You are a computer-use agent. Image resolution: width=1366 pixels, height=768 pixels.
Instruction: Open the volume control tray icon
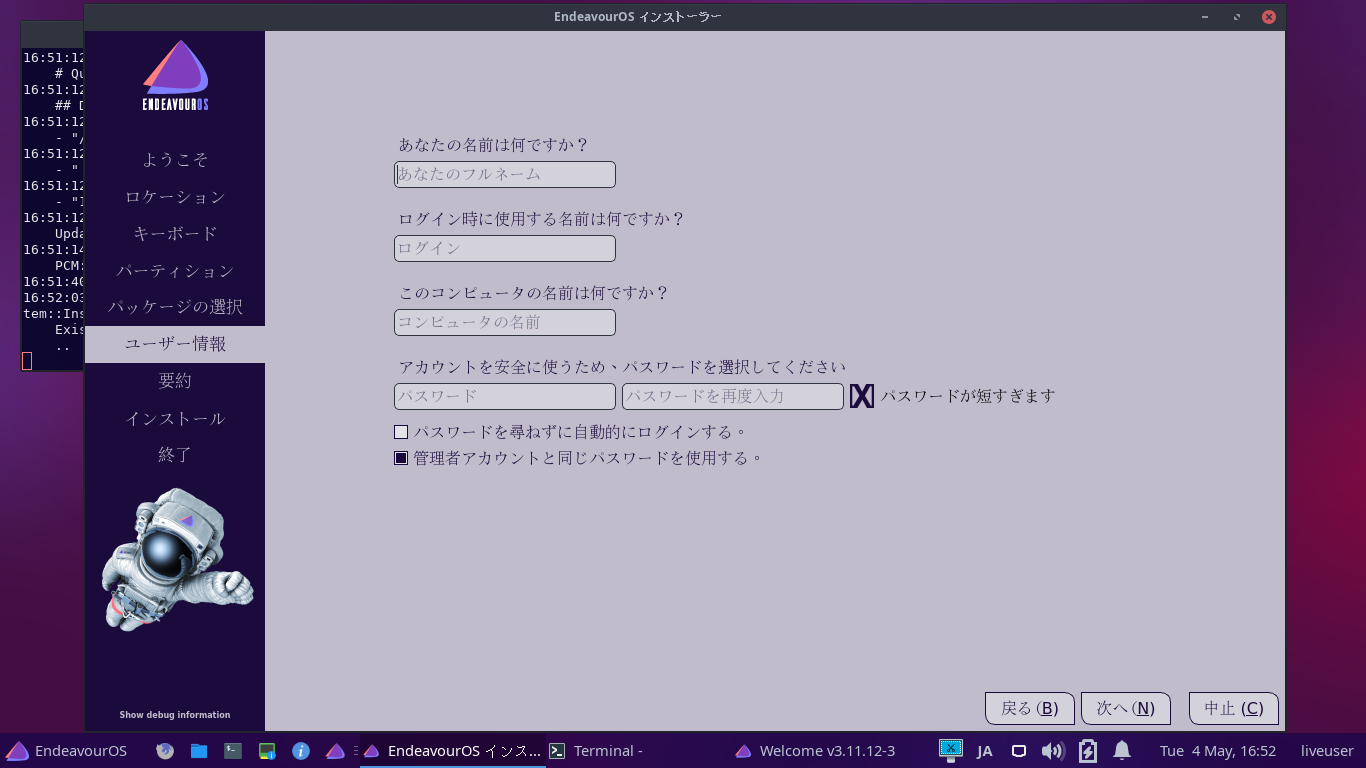tap(1053, 751)
